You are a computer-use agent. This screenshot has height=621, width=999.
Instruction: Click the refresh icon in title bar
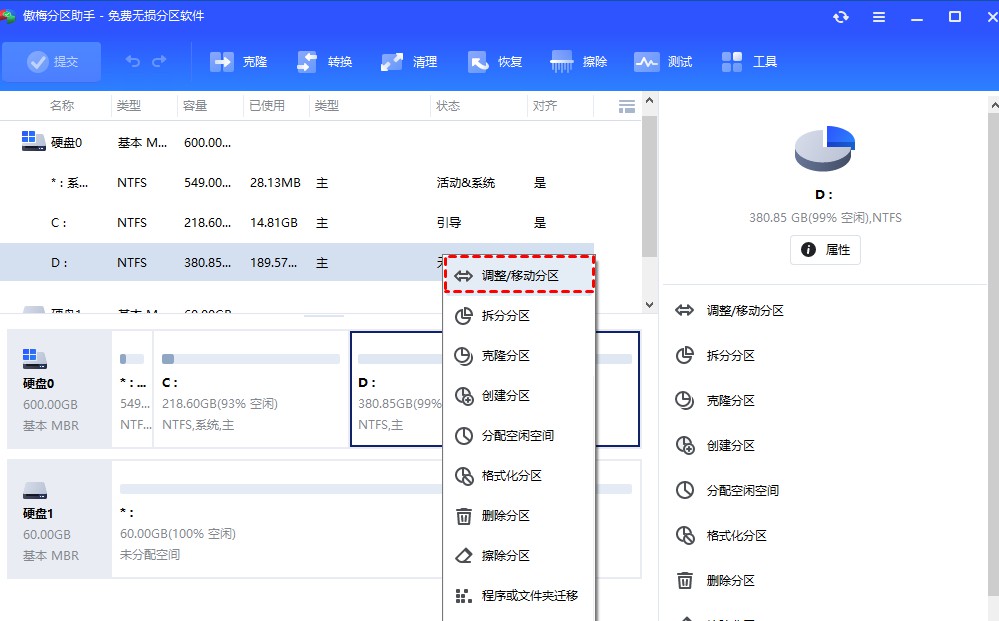tap(841, 17)
